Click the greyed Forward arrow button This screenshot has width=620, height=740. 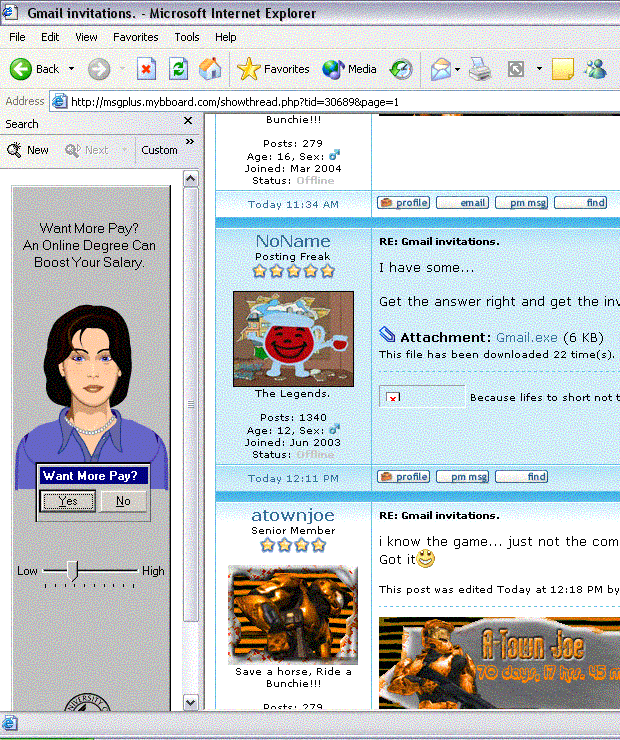pos(99,69)
